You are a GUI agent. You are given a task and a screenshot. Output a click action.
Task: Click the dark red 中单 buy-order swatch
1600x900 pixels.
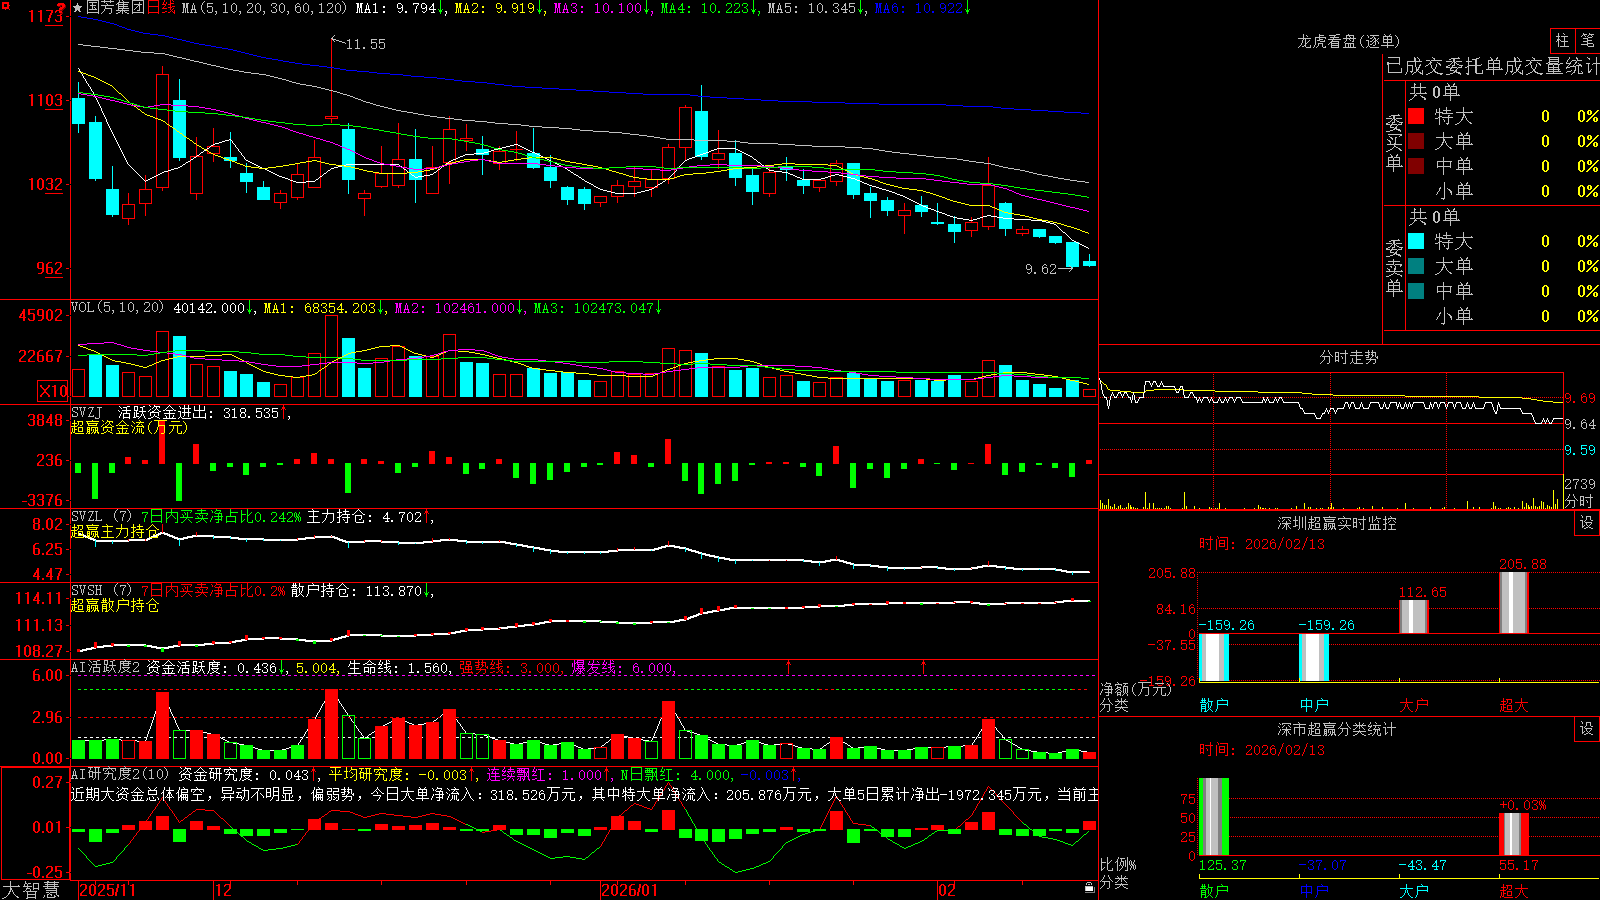click(x=1416, y=166)
